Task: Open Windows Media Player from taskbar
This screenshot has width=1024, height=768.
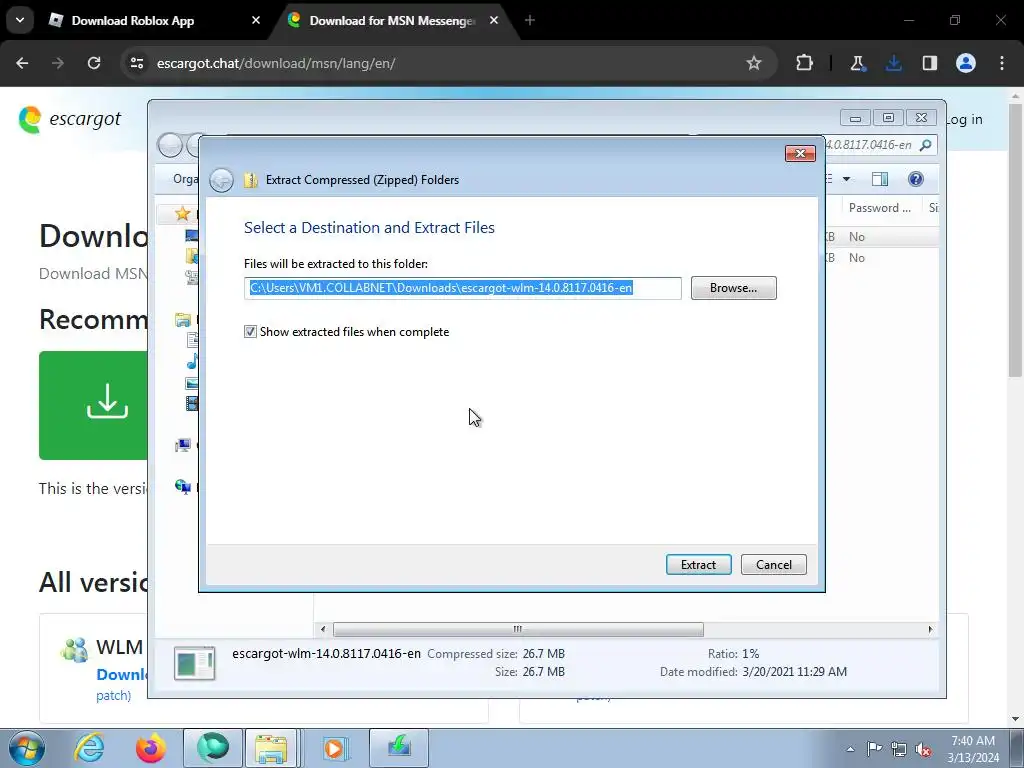Action: pyautogui.click(x=335, y=748)
